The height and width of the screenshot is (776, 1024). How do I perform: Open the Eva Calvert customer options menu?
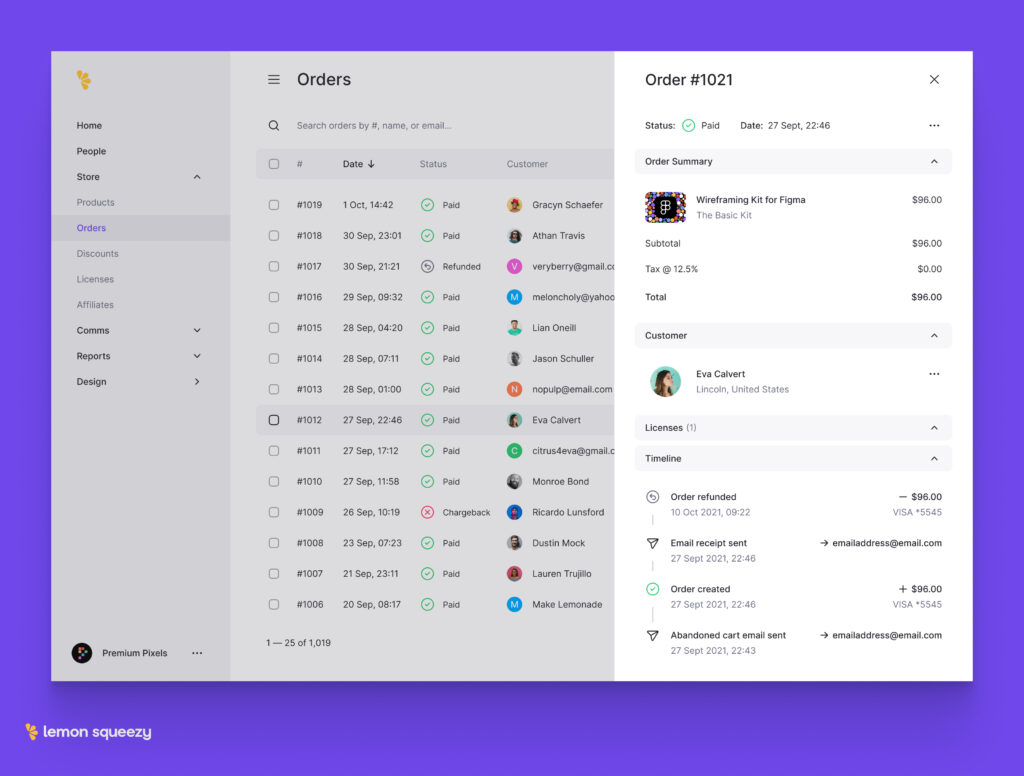[934, 374]
